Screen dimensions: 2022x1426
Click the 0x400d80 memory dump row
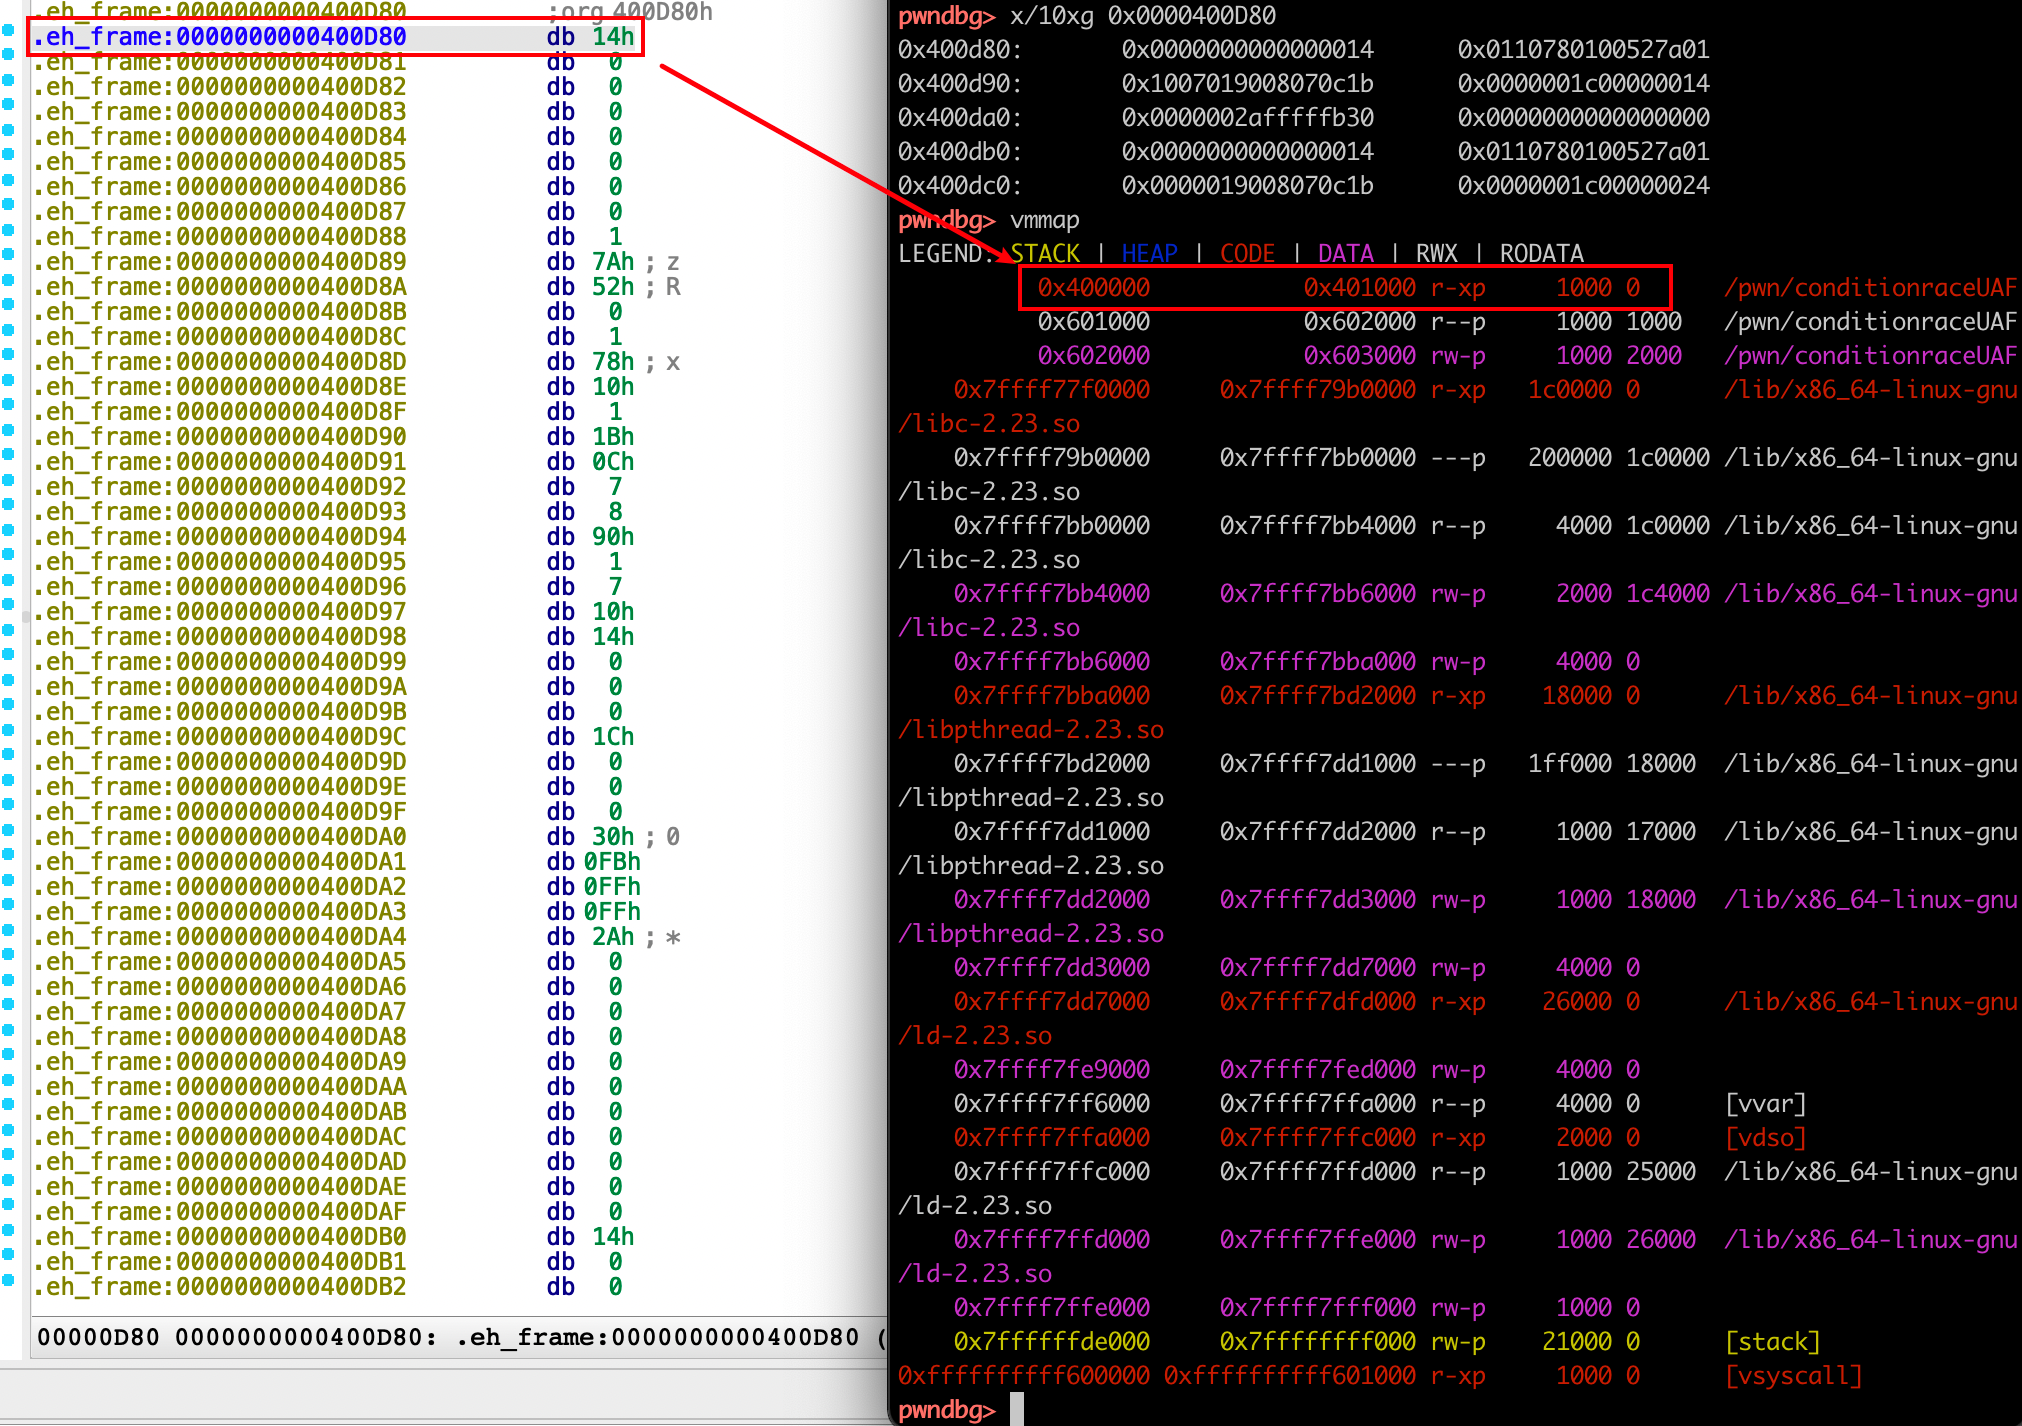pyautogui.click(x=1304, y=50)
